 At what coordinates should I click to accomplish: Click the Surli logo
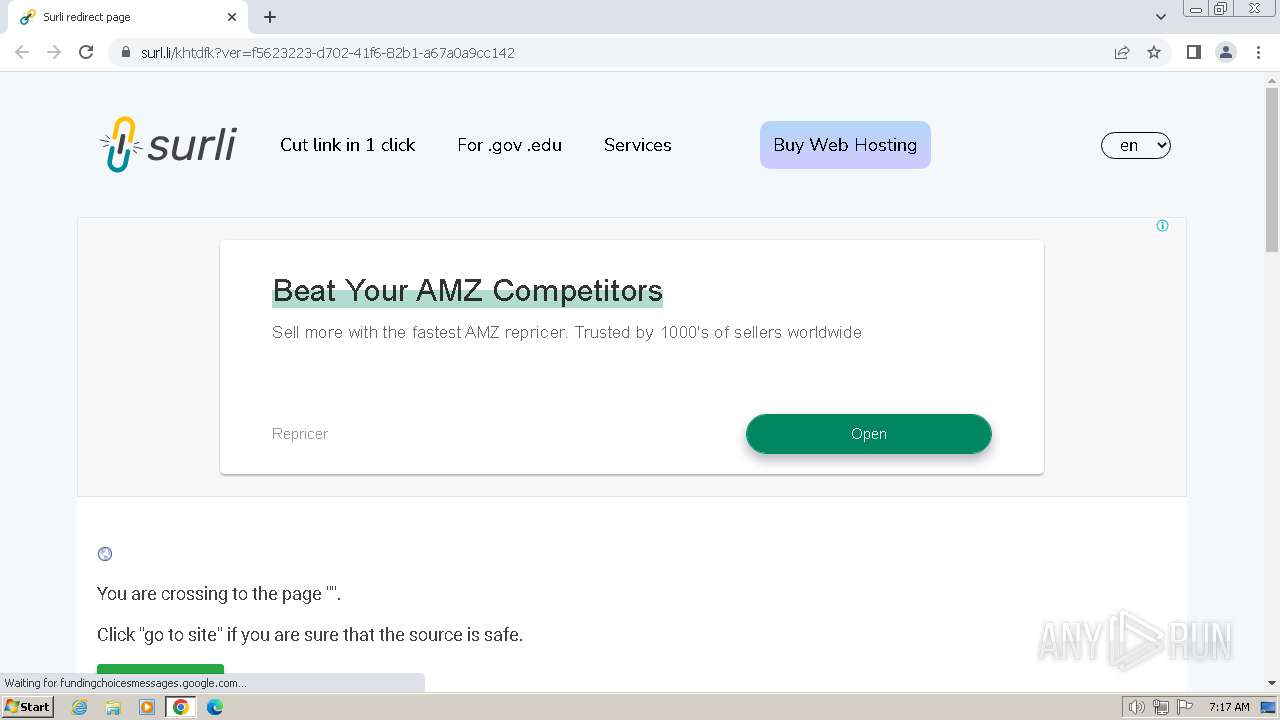[168, 145]
